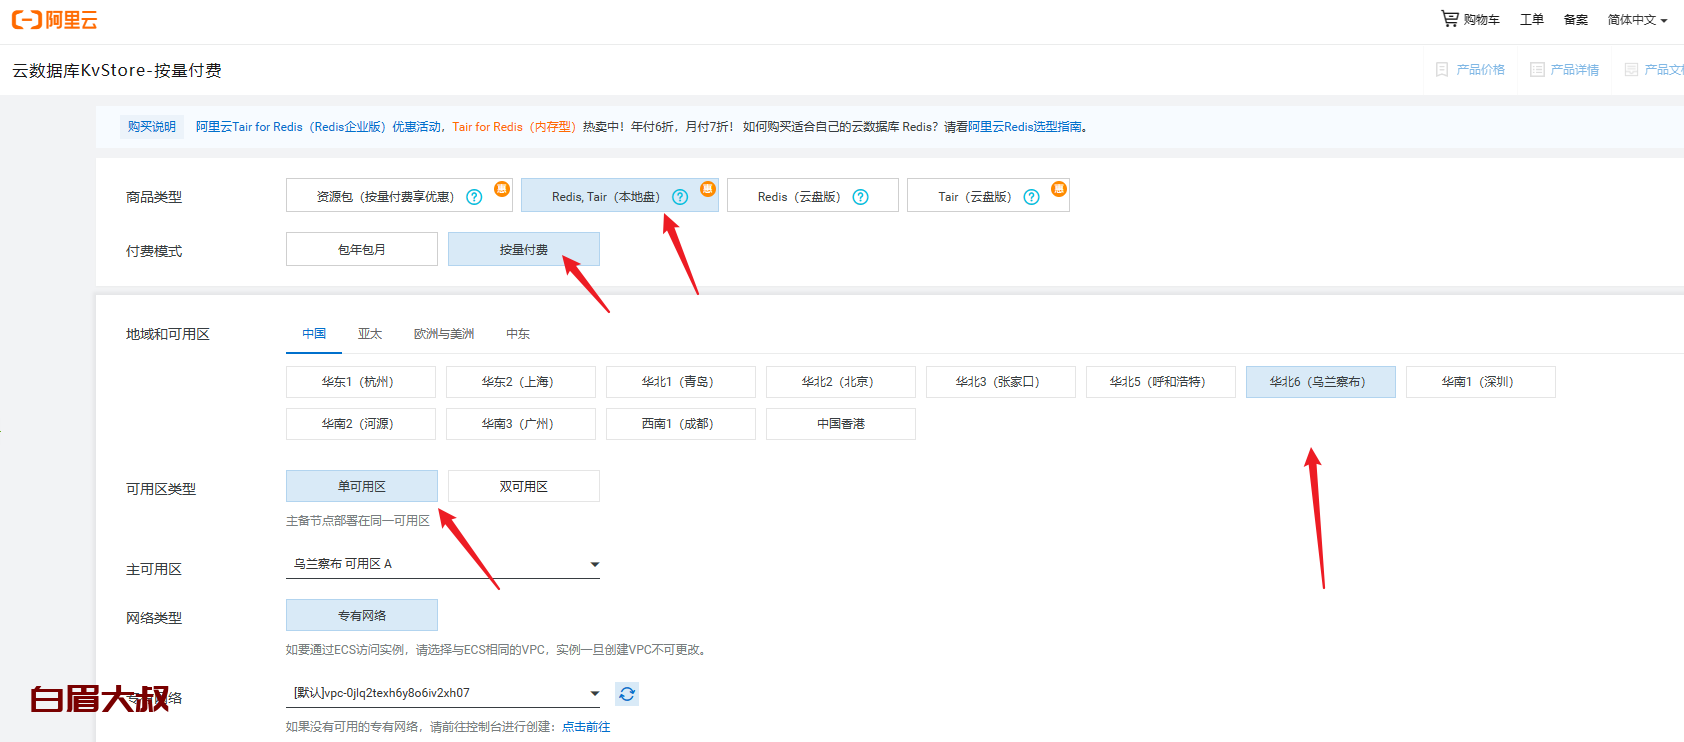Open the cut-off product docs link at right edge
This screenshot has height=742, width=1684.
click(x=1655, y=70)
